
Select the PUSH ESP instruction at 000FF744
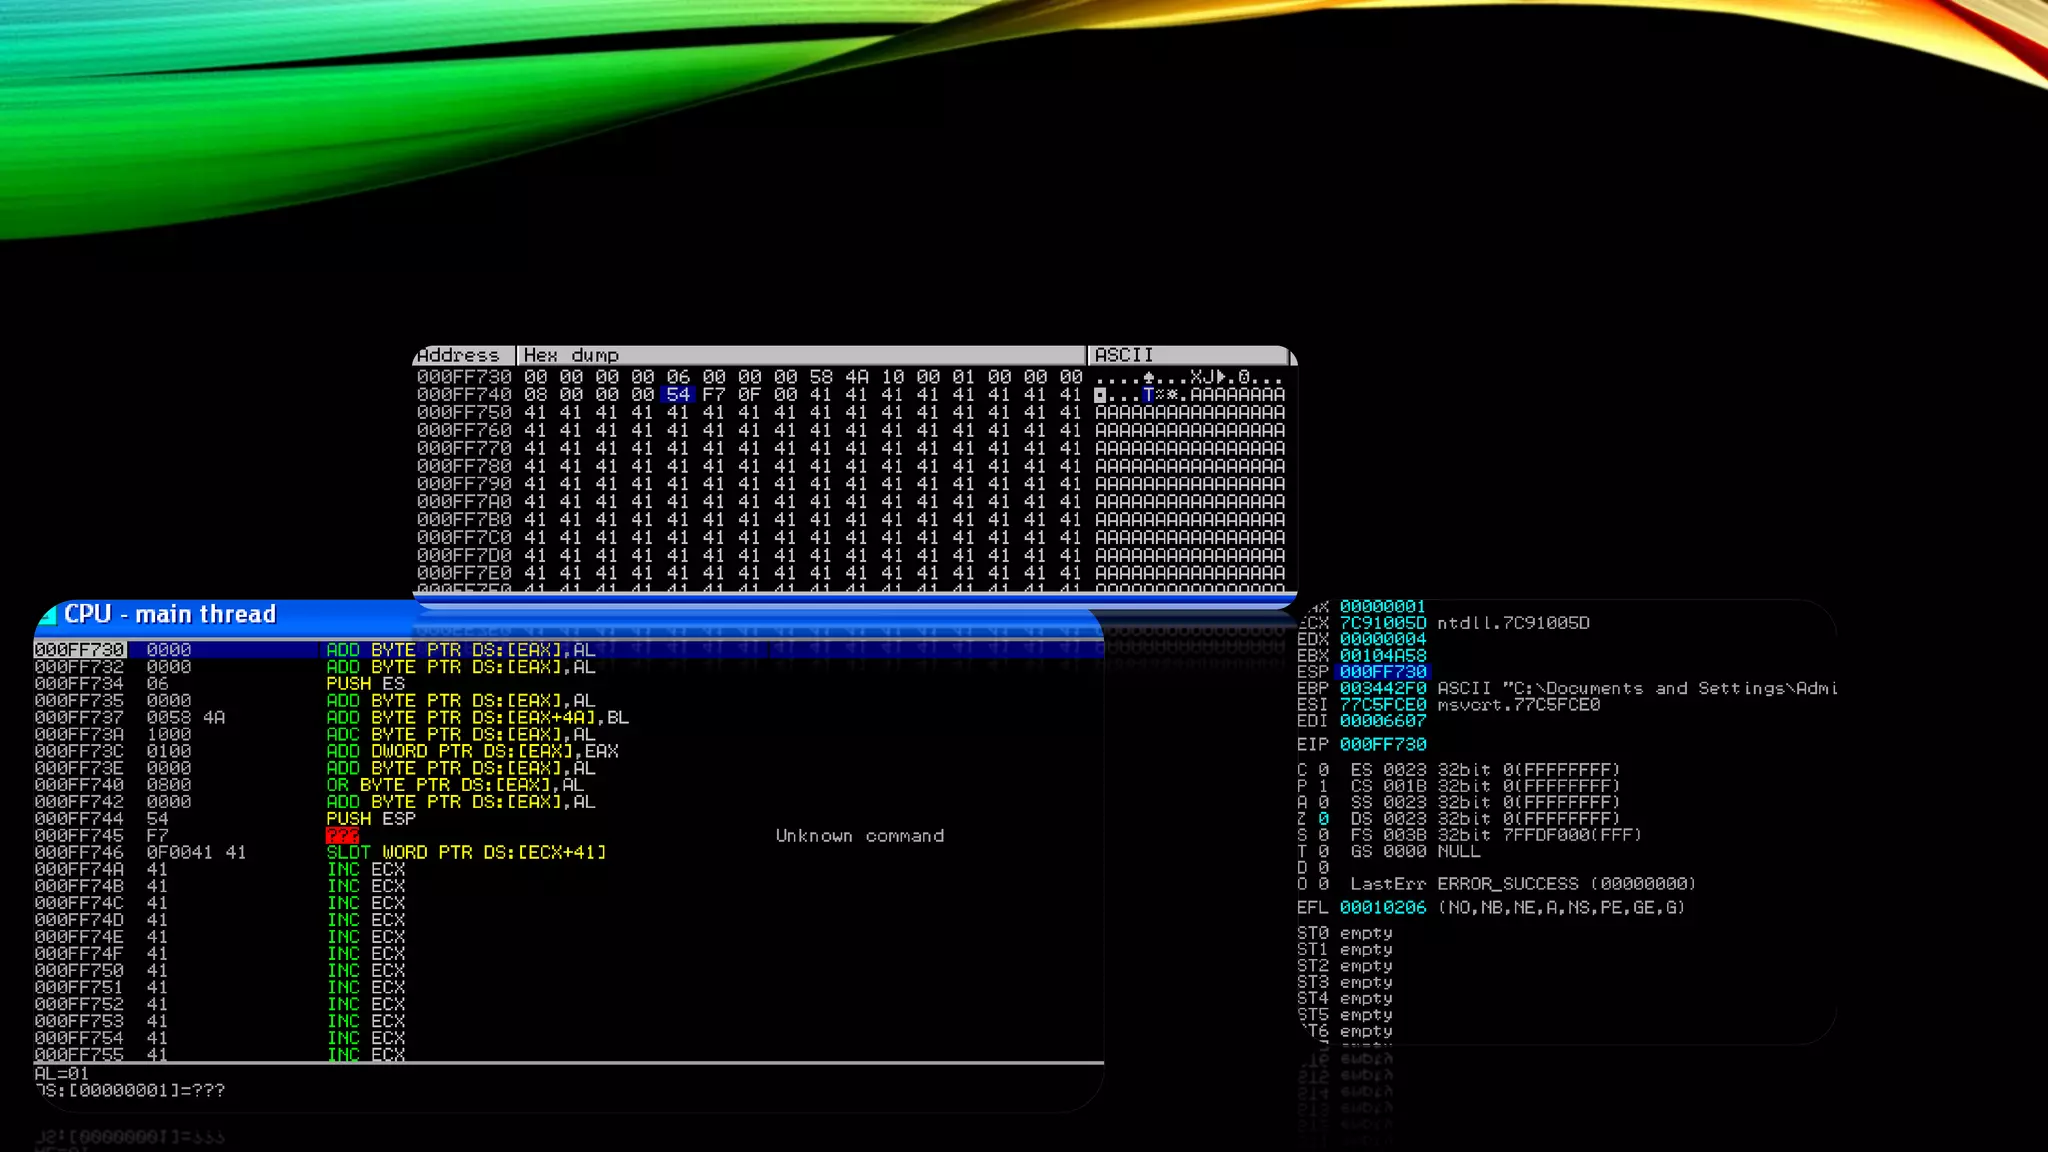370,819
